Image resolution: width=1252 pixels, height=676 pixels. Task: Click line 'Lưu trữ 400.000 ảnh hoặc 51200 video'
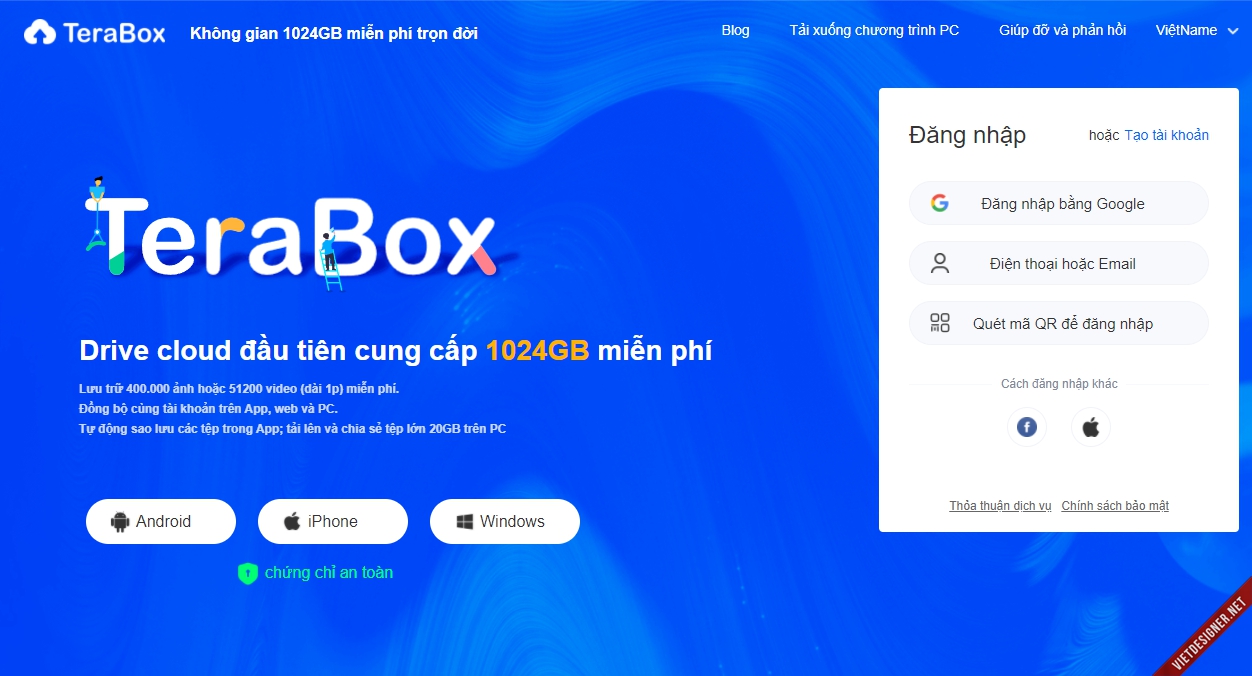(239, 389)
